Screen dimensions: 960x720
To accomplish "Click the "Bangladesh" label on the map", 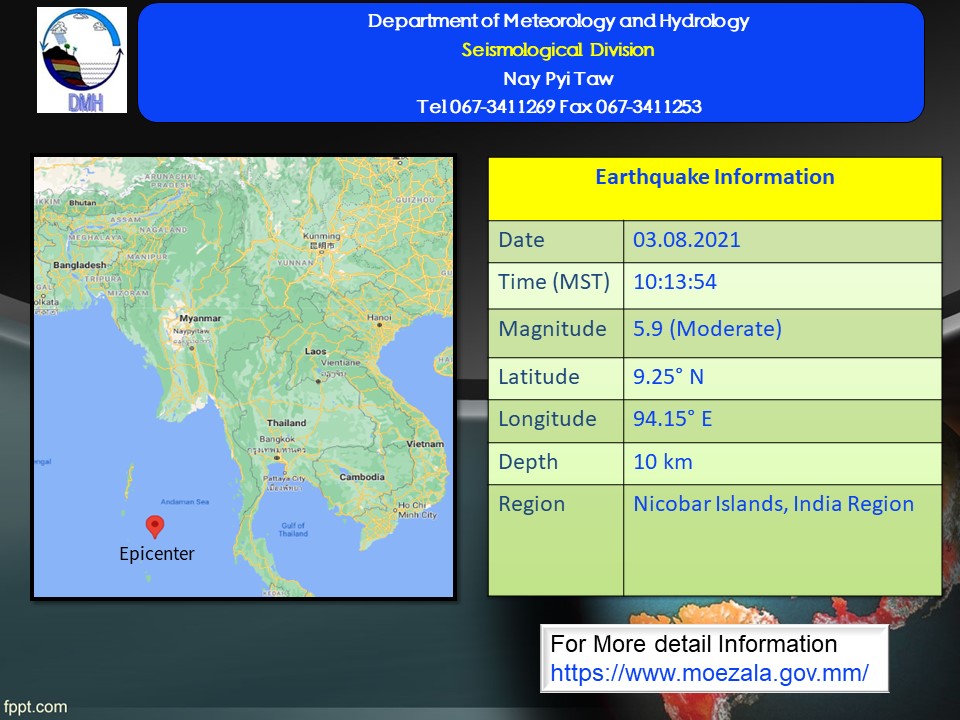I will (x=80, y=265).
